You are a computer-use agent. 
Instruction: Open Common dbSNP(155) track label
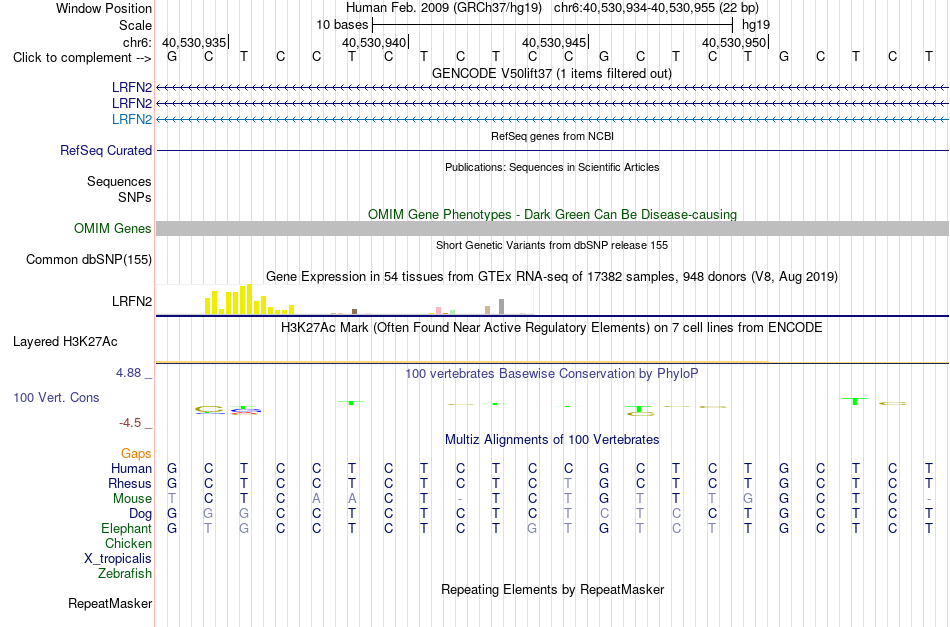(89, 259)
